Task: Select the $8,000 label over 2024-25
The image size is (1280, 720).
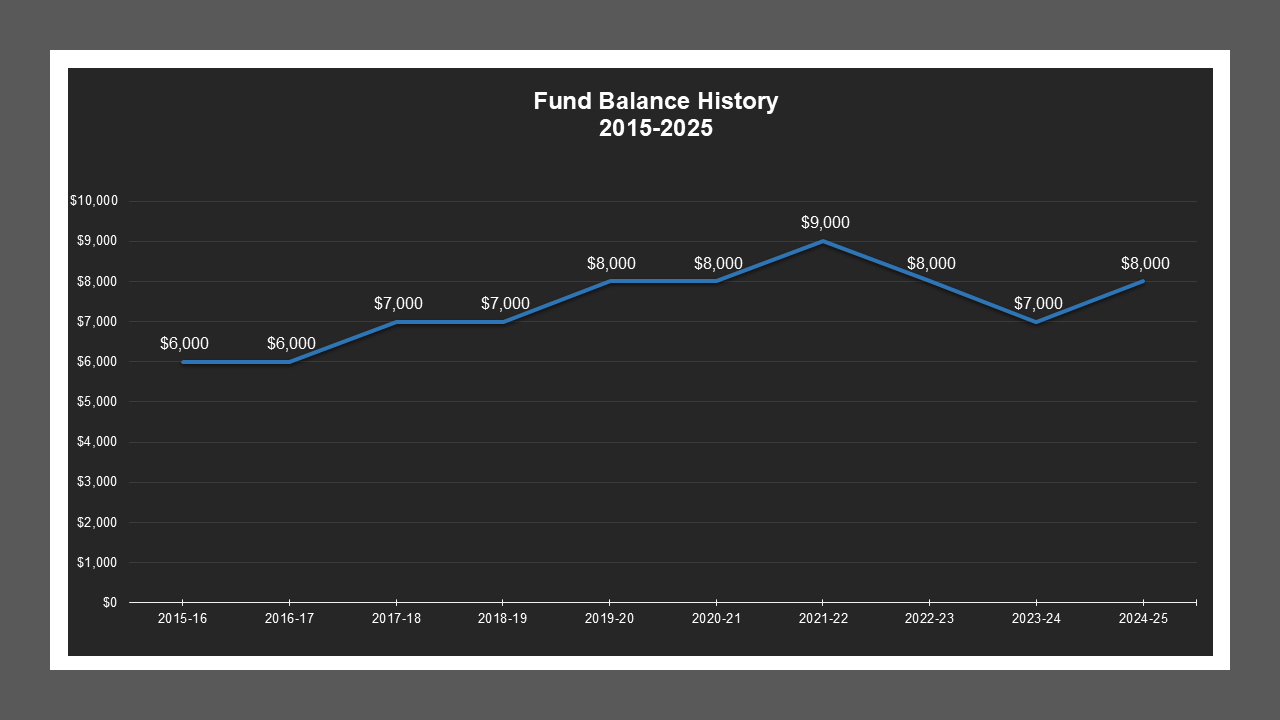Action: click(1145, 263)
